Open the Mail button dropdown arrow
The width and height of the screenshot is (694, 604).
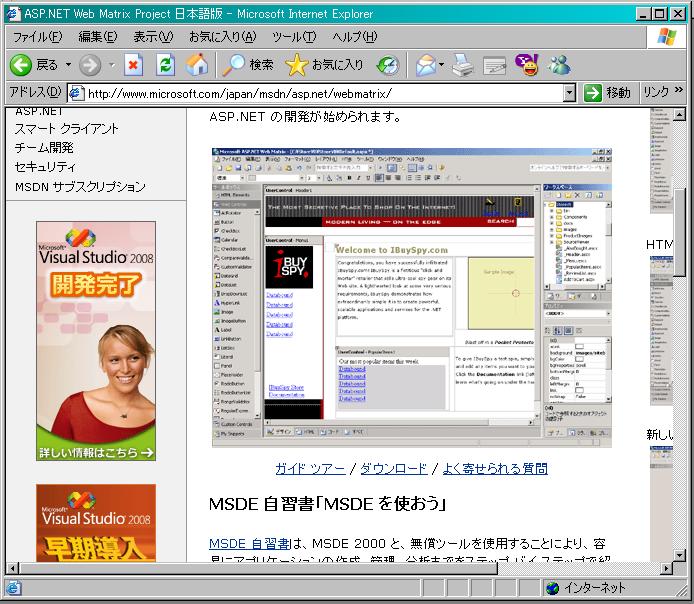[441, 65]
